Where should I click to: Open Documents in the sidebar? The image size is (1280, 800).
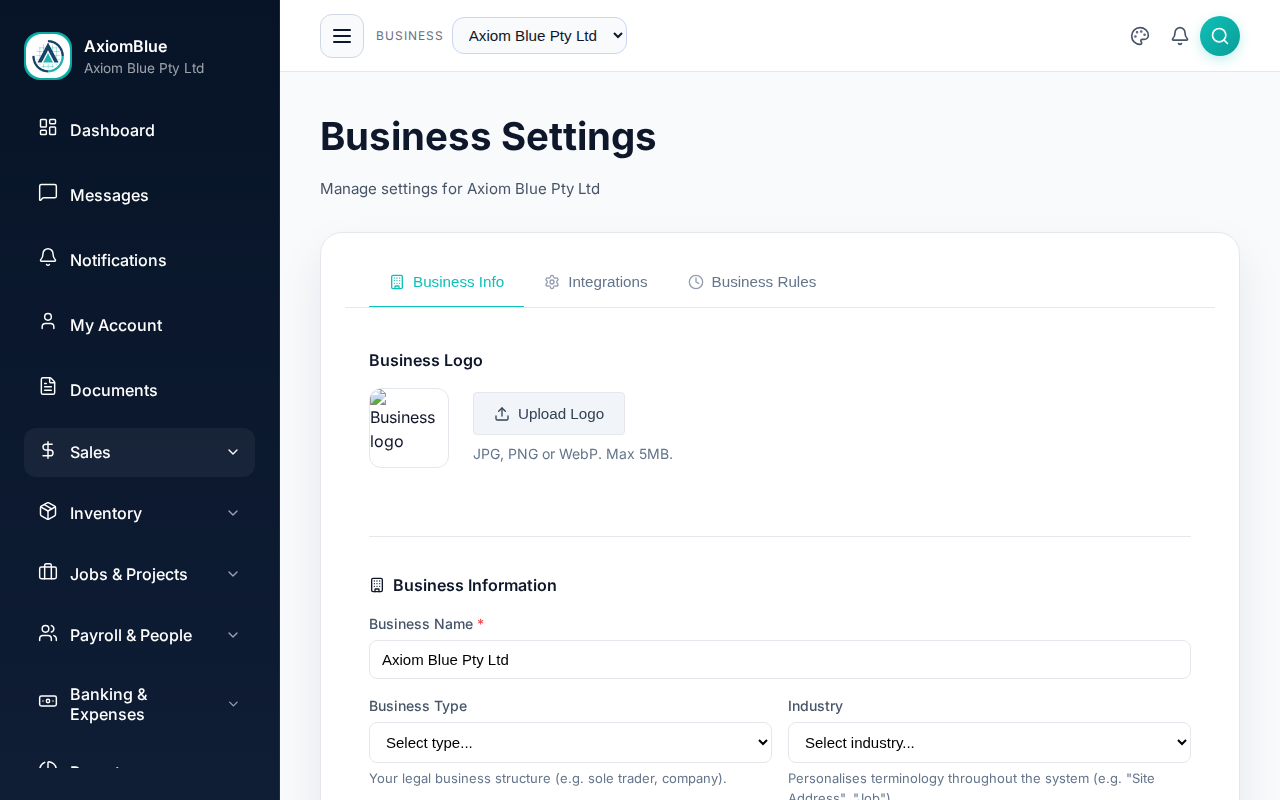[x=139, y=390]
